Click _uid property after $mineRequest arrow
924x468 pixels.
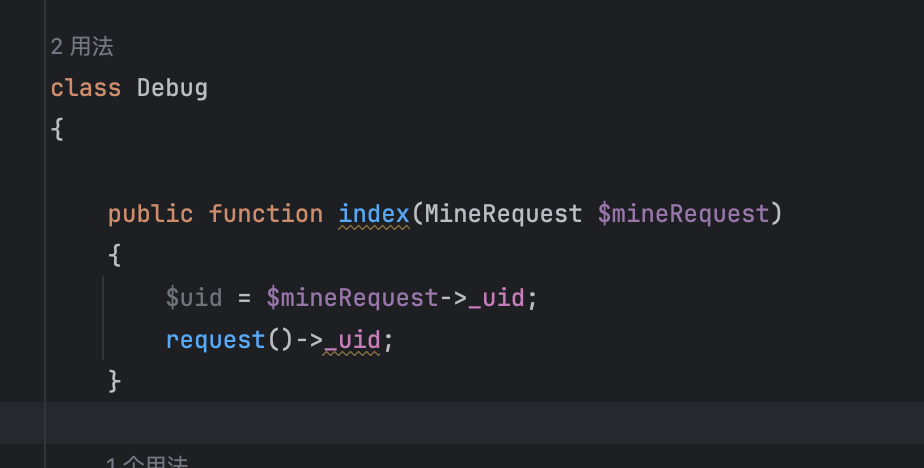(x=496, y=298)
